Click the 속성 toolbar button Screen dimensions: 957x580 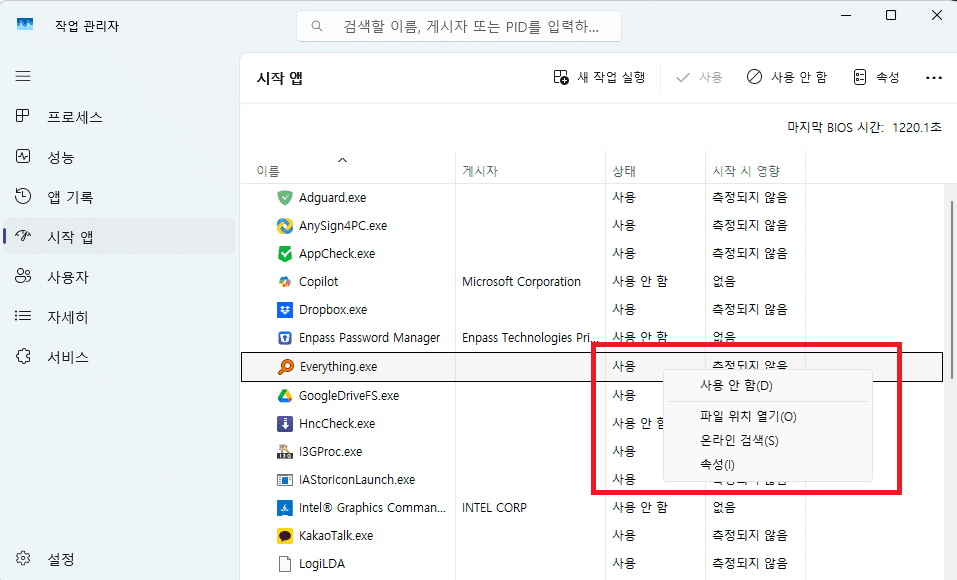point(876,78)
